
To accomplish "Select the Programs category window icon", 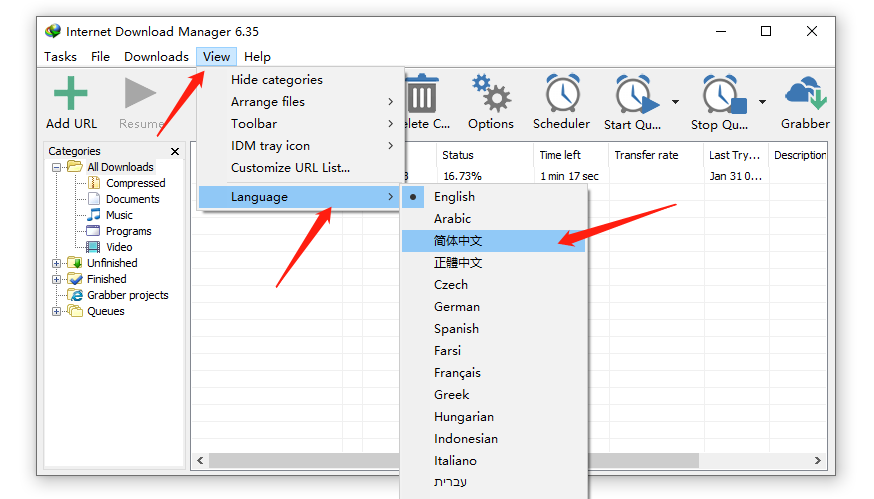I will (93, 231).
